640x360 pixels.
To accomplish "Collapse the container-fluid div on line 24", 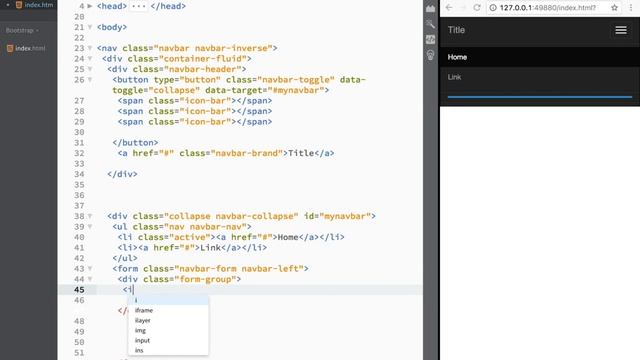I will coord(90,59).
